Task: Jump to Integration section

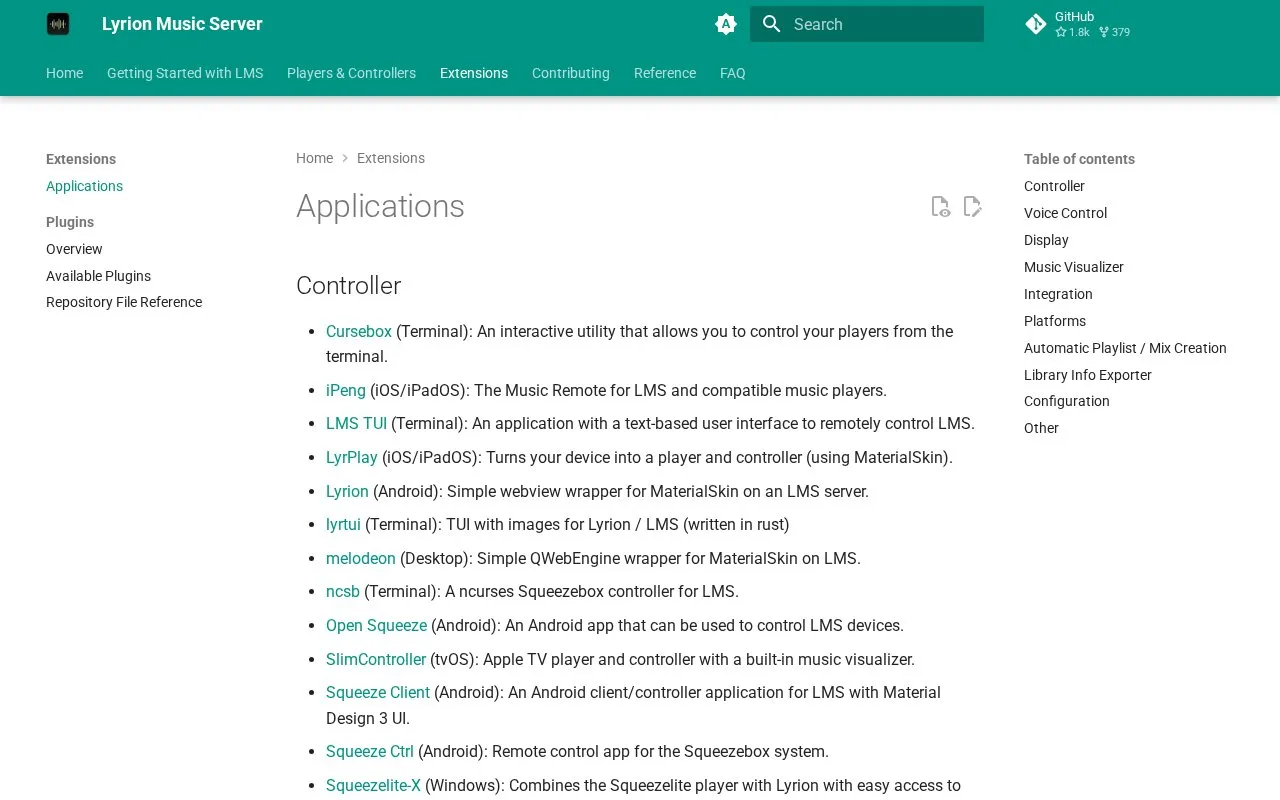Action: click(x=1058, y=294)
